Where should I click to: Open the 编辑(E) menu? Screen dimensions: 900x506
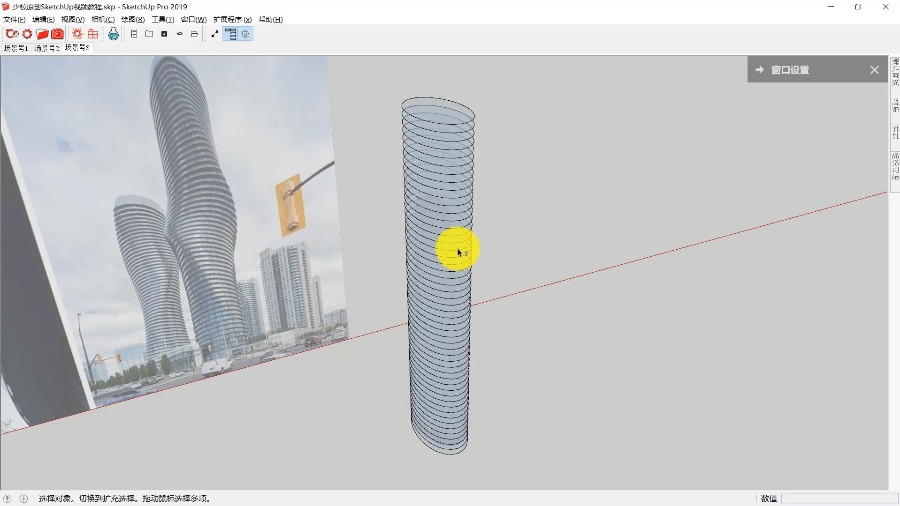(43, 20)
